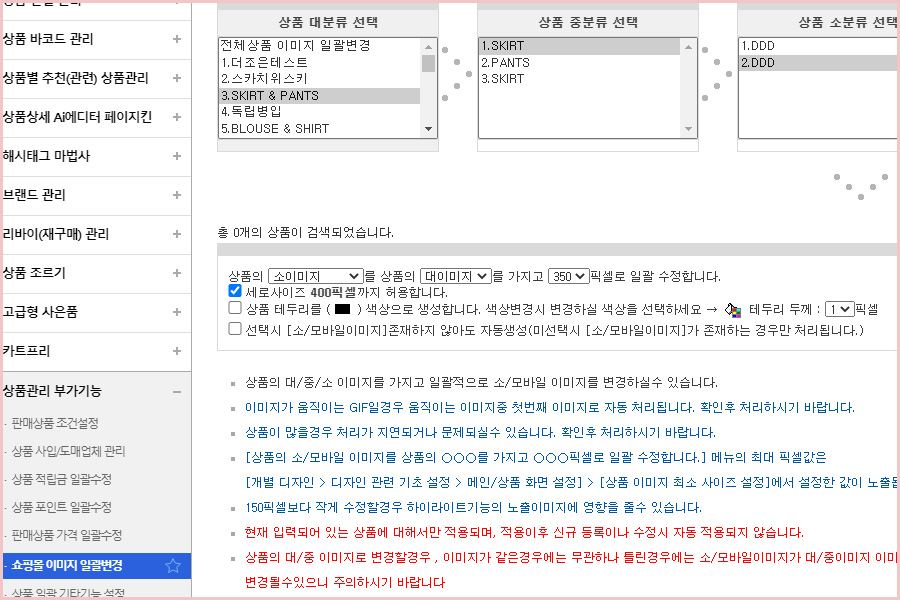The width and height of the screenshot is (900, 600).
Task: Open border color picker paint bucket icon
Action: pyautogui.click(x=733, y=310)
